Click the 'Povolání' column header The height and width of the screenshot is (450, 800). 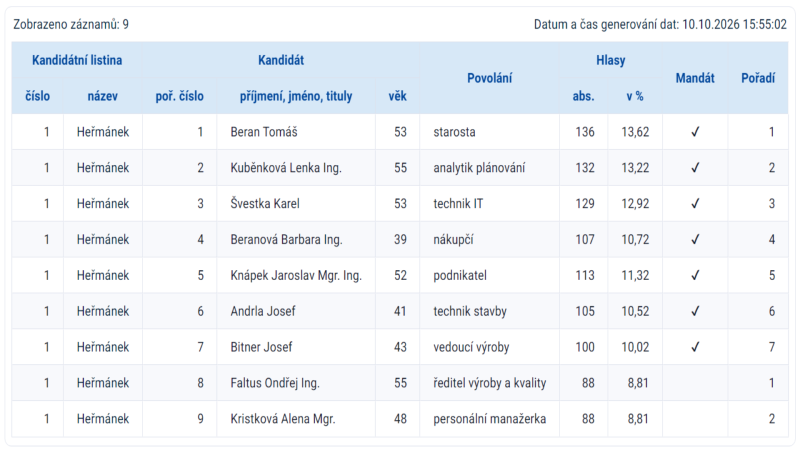(489, 78)
